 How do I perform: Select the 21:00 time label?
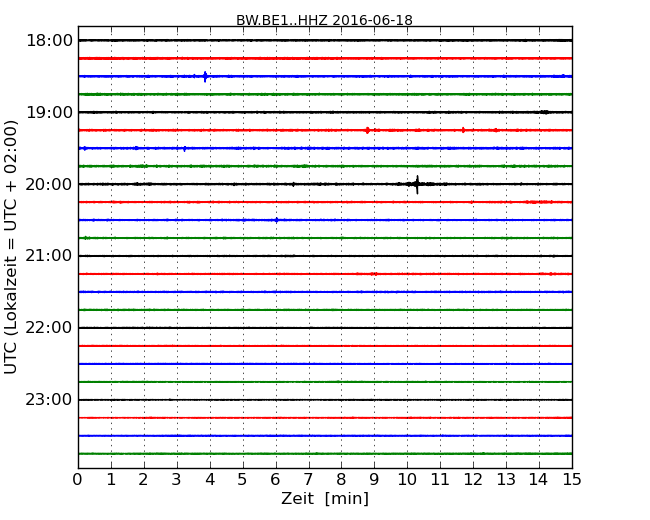[x=49, y=256]
